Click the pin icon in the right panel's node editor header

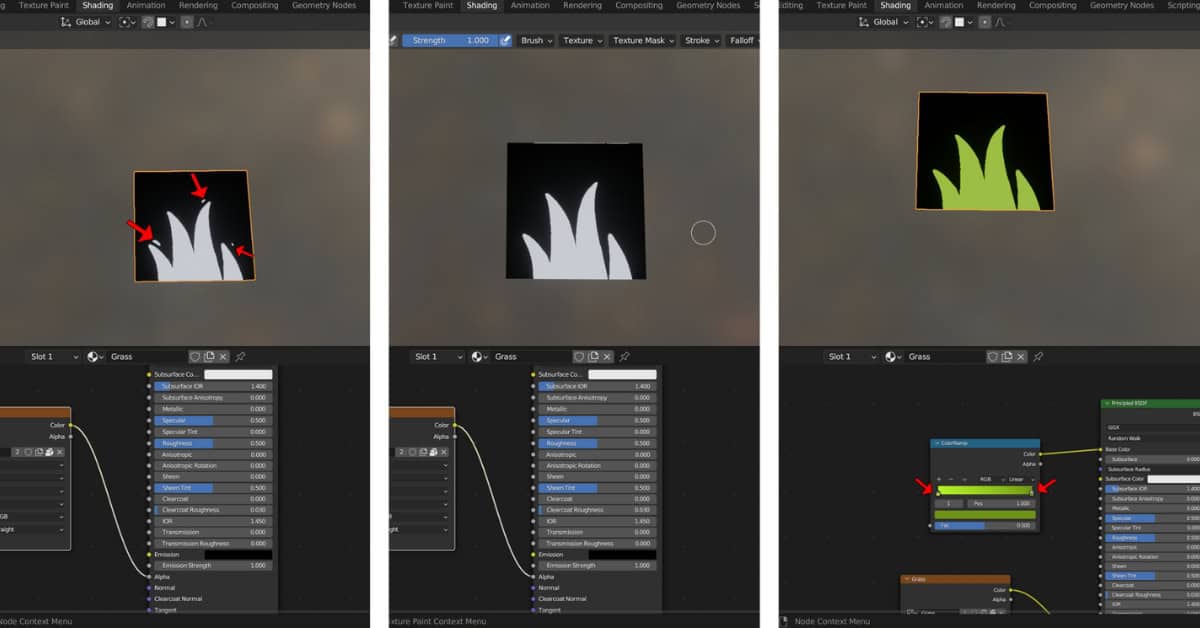click(x=1038, y=356)
